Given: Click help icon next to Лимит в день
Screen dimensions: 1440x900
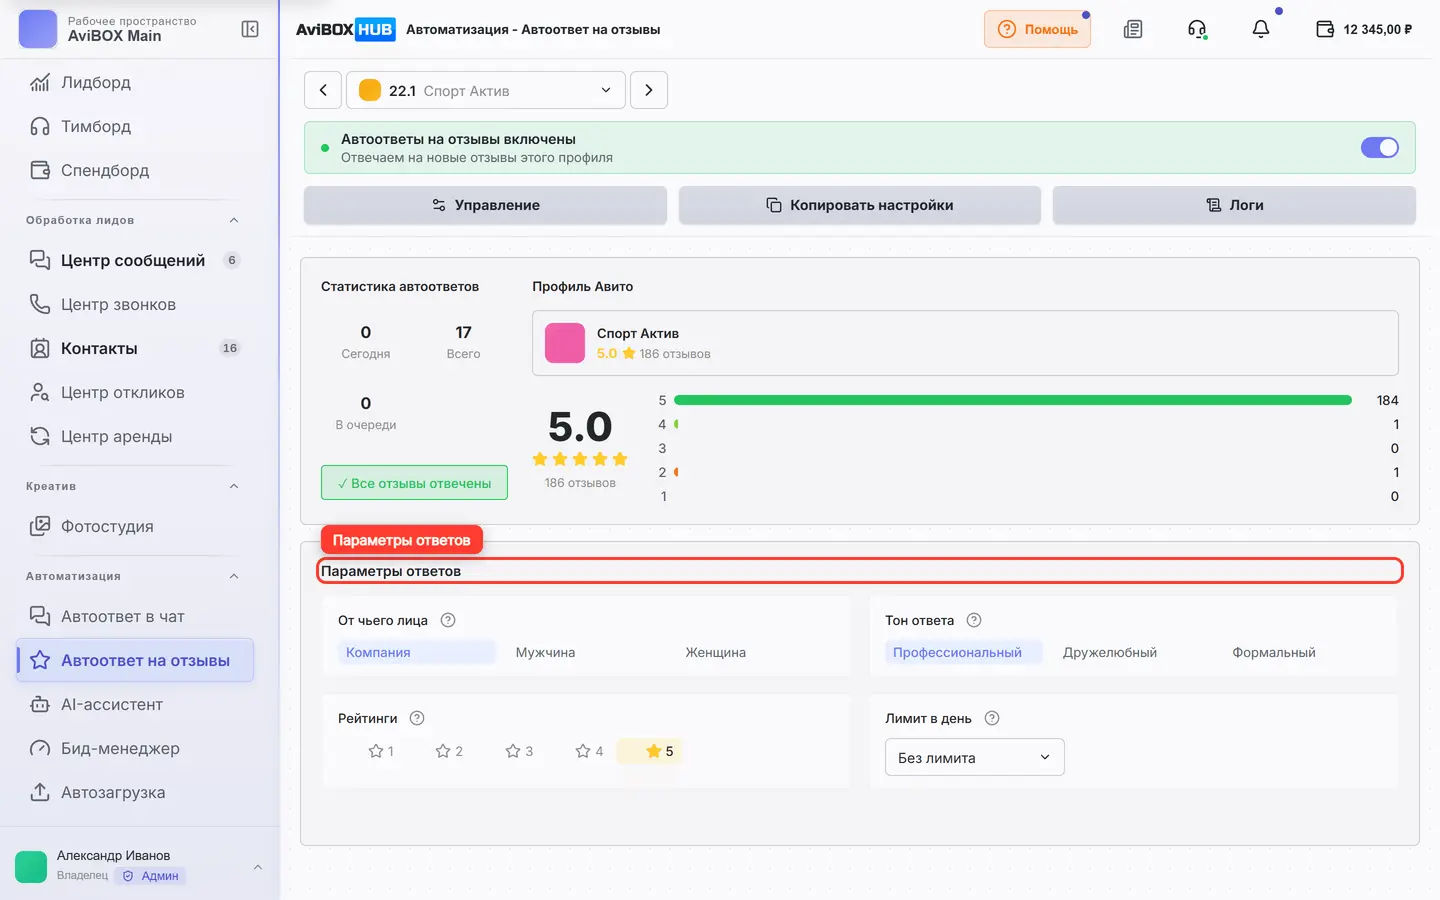Looking at the screenshot, I should tap(992, 718).
